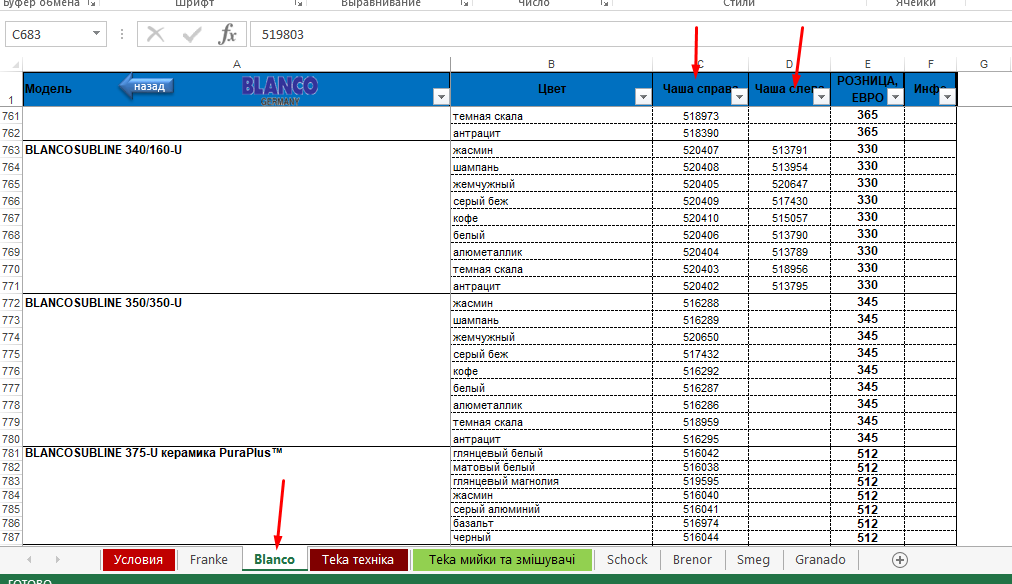Expand the Name Box dropdown arrow
The width and height of the screenshot is (1012, 584).
(96, 34)
